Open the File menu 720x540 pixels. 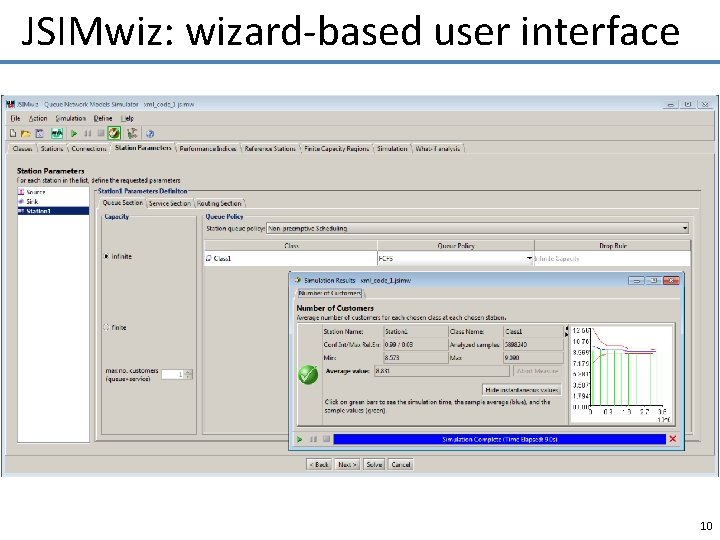click(15, 118)
